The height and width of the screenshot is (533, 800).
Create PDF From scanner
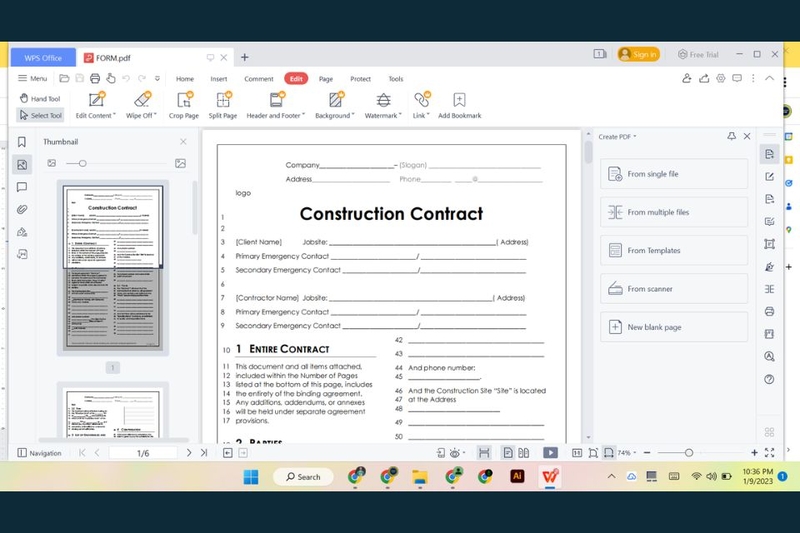674,289
